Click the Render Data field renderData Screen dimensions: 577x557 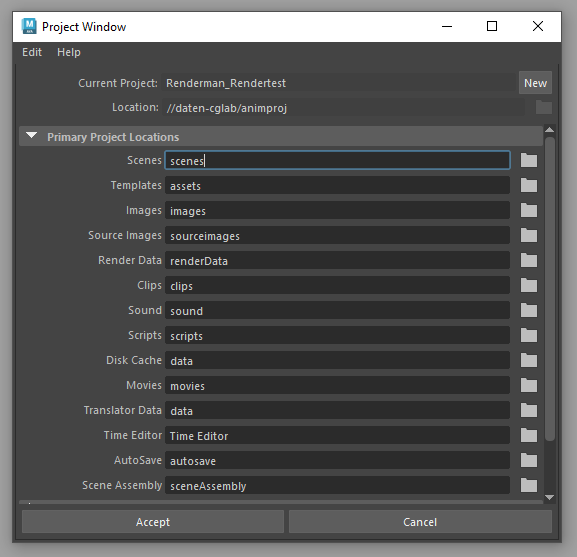click(337, 260)
